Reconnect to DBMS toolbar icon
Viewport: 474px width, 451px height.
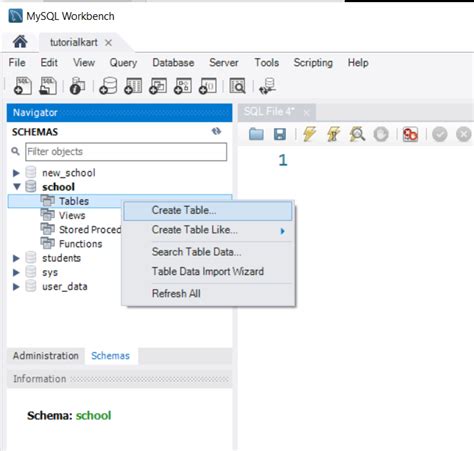(x=267, y=86)
